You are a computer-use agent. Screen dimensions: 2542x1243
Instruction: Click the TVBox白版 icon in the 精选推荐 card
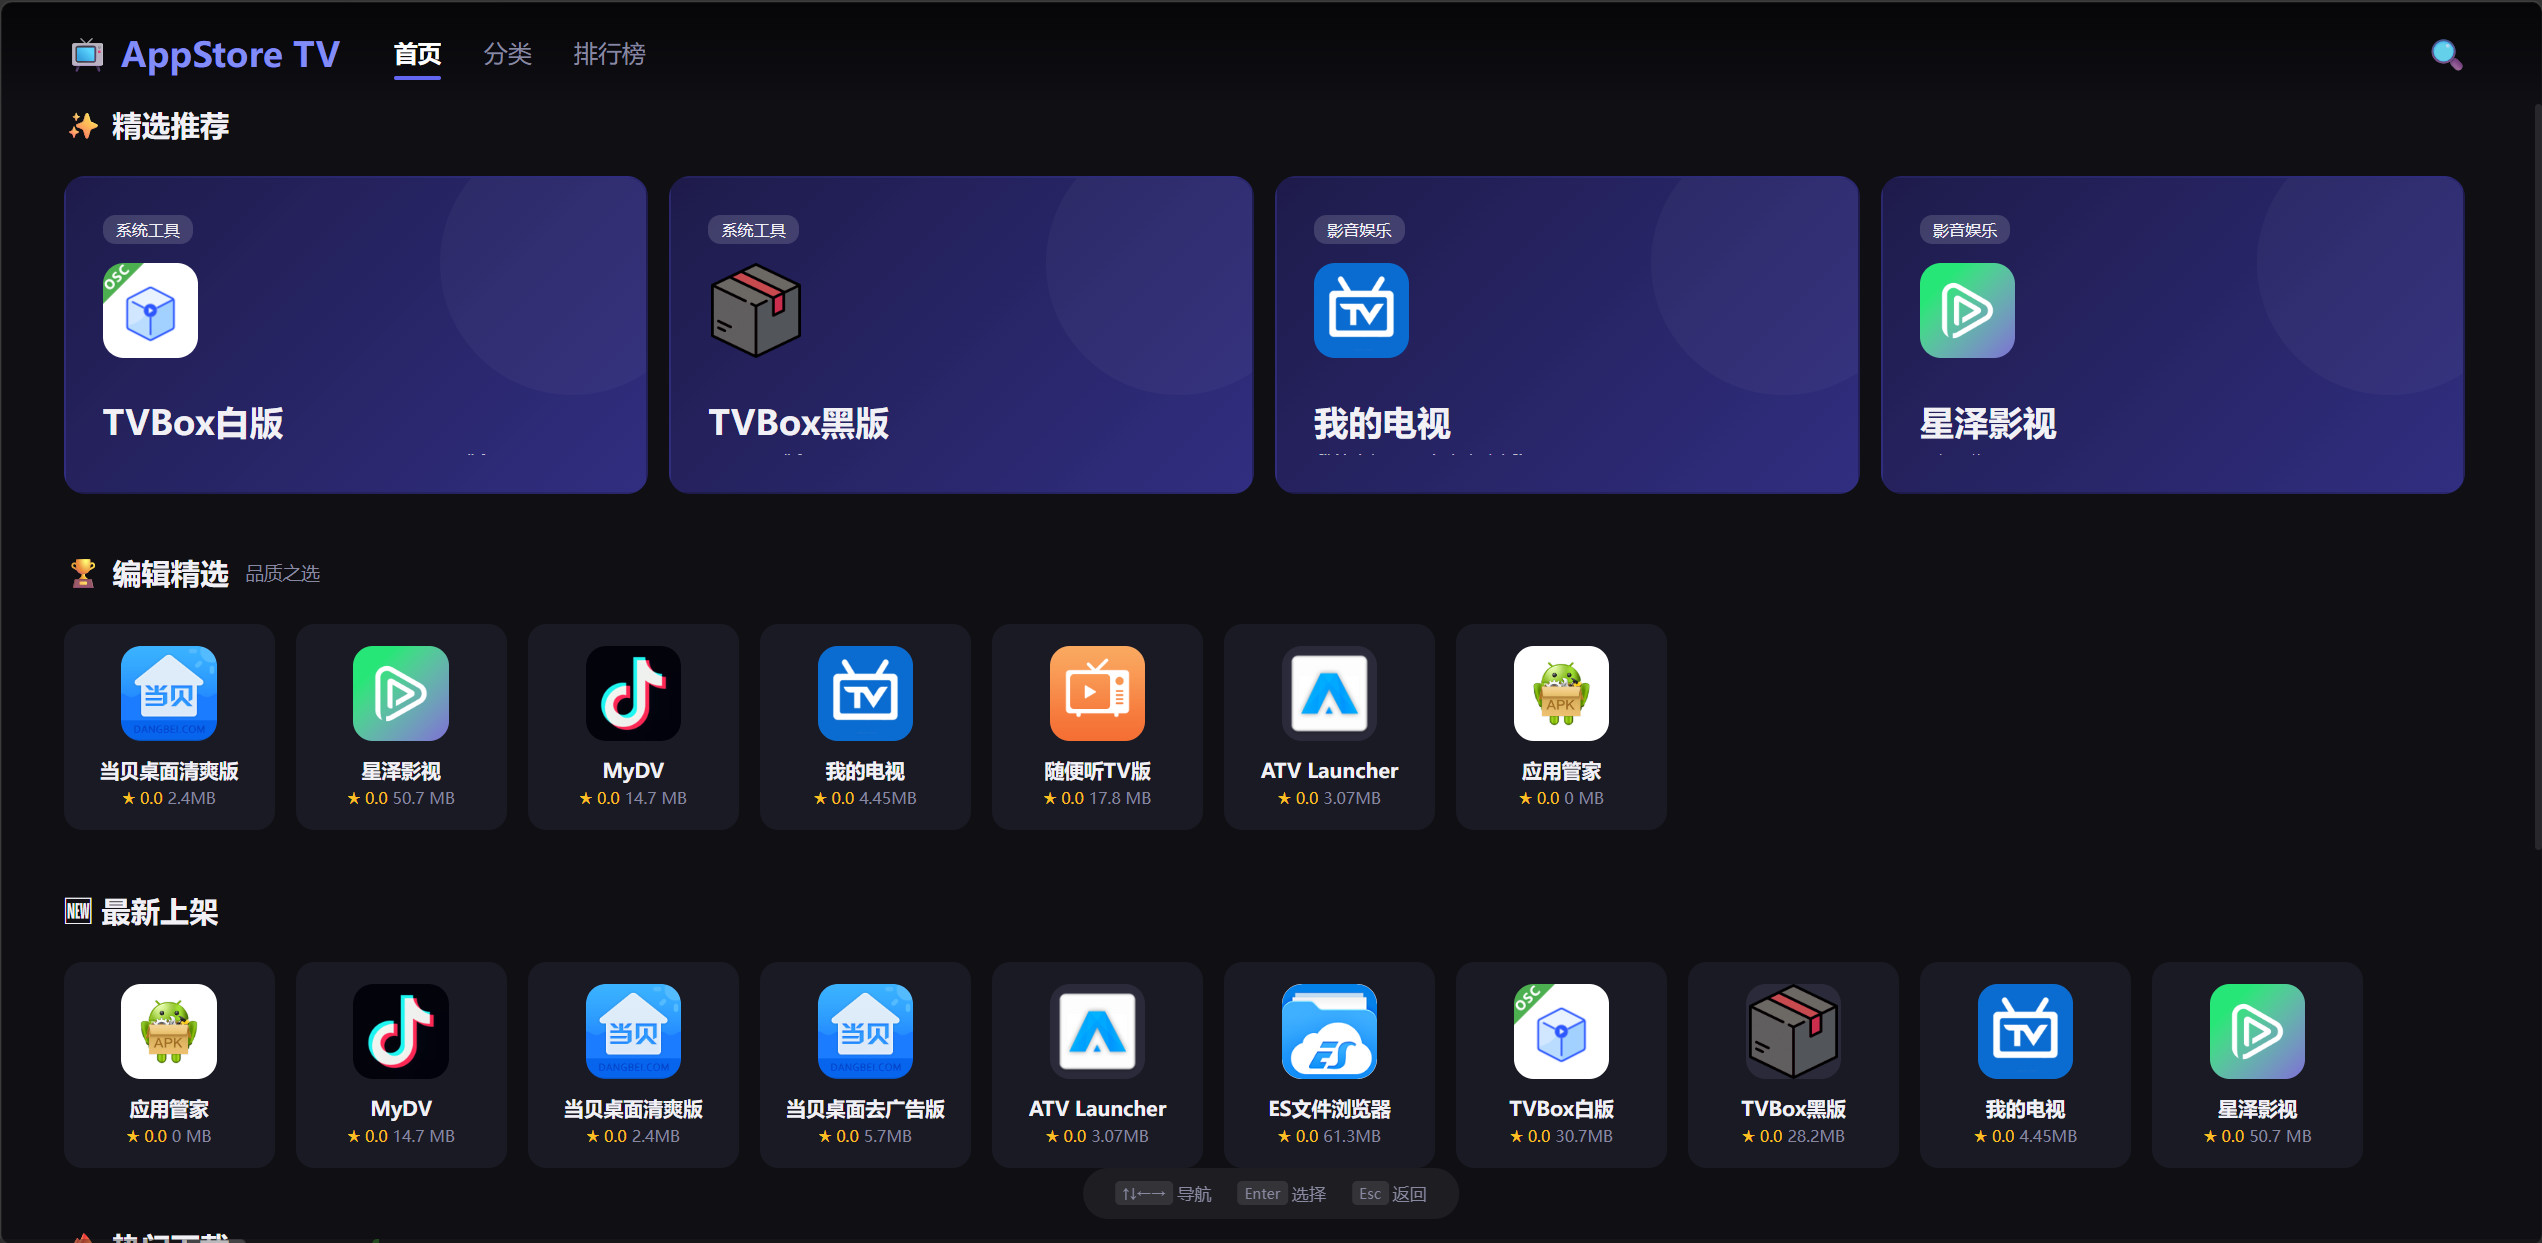[x=150, y=310]
